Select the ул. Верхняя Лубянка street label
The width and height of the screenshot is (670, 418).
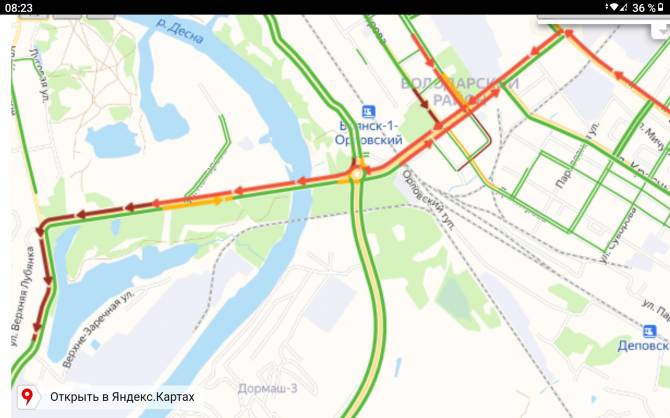(x=23, y=296)
